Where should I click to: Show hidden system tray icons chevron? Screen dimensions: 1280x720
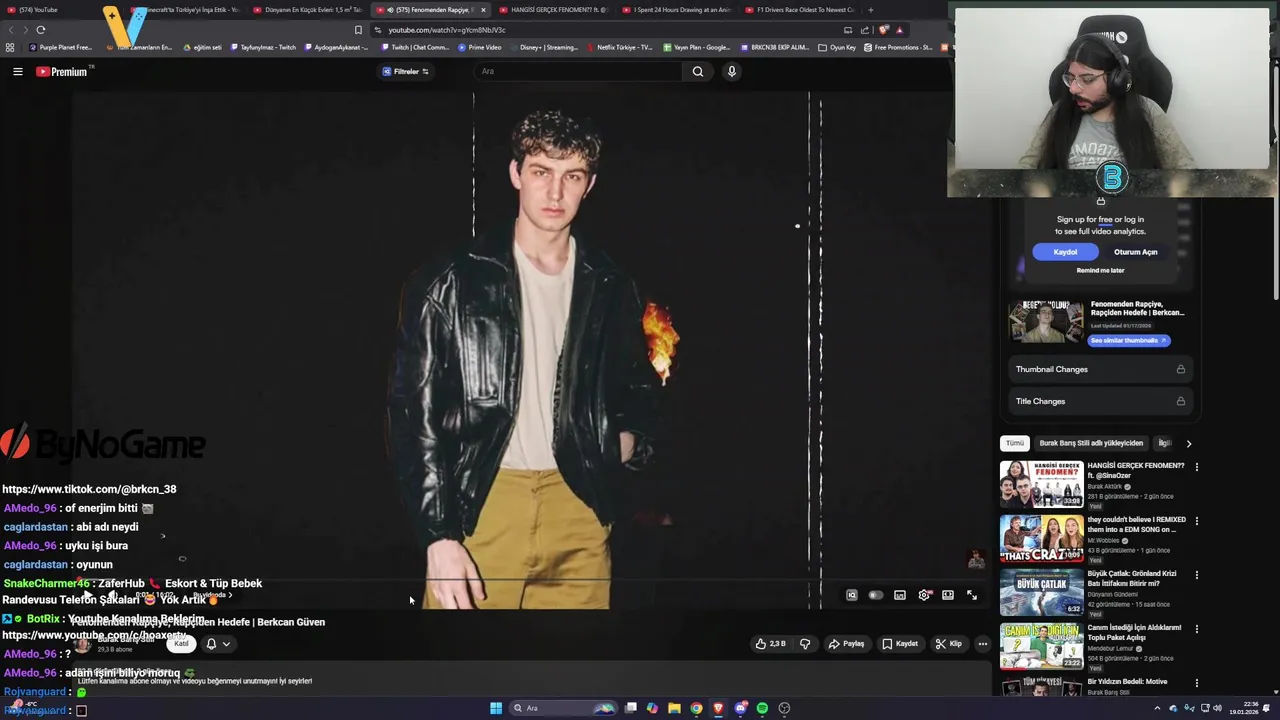click(x=1157, y=708)
